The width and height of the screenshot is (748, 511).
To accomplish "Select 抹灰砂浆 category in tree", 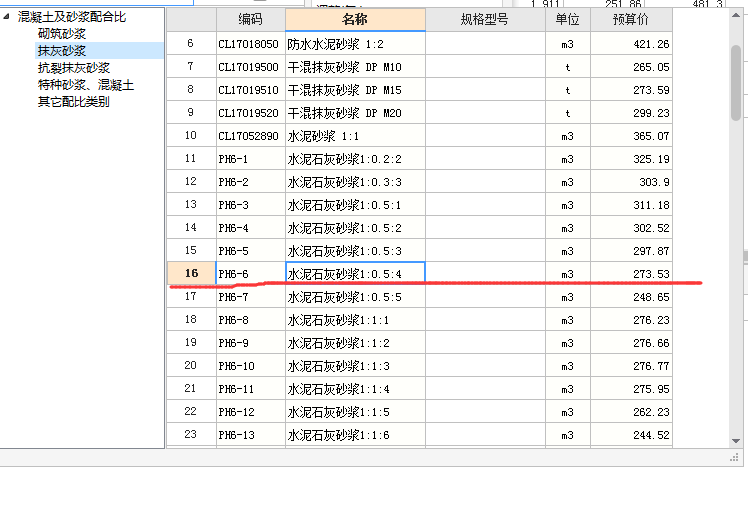I will click(62, 51).
